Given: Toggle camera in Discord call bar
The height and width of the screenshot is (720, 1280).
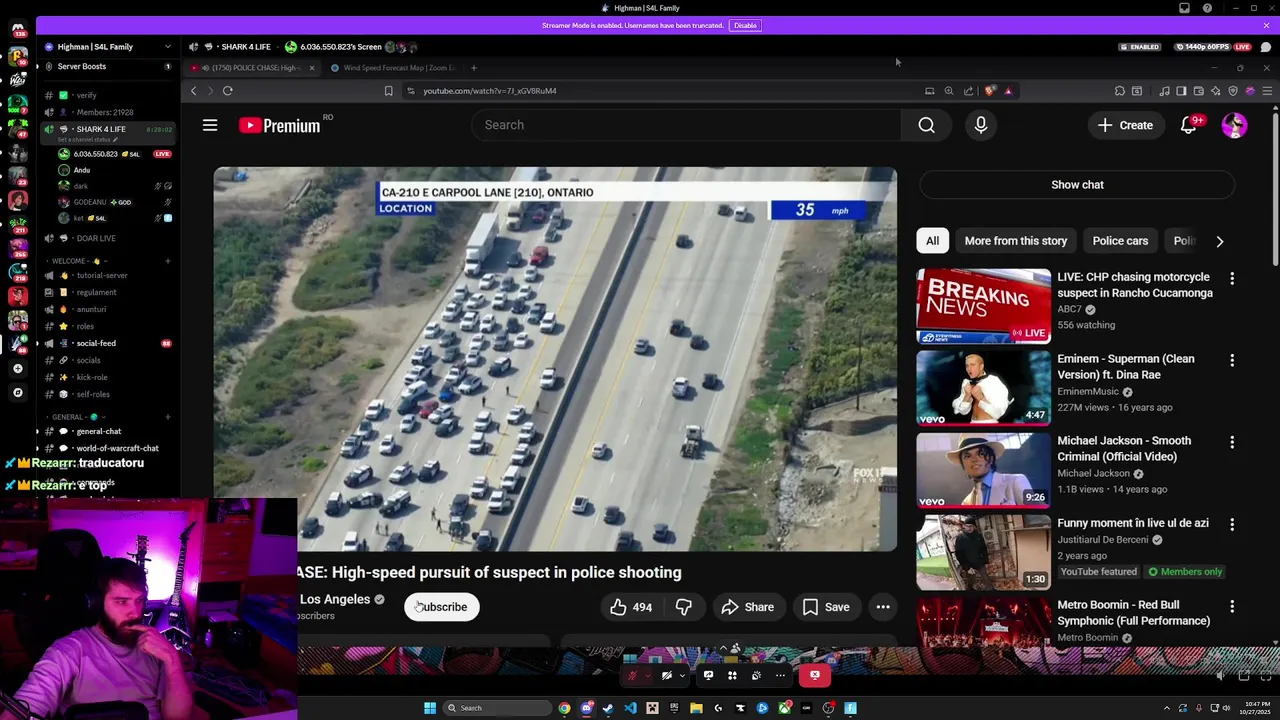Looking at the screenshot, I should click(x=667, y=675).
